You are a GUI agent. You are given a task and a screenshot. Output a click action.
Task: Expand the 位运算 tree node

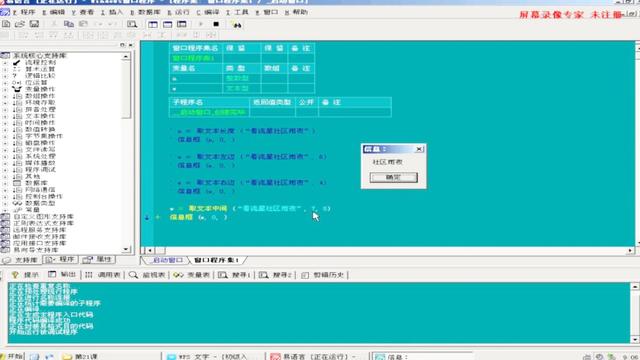tap(5, 82)
